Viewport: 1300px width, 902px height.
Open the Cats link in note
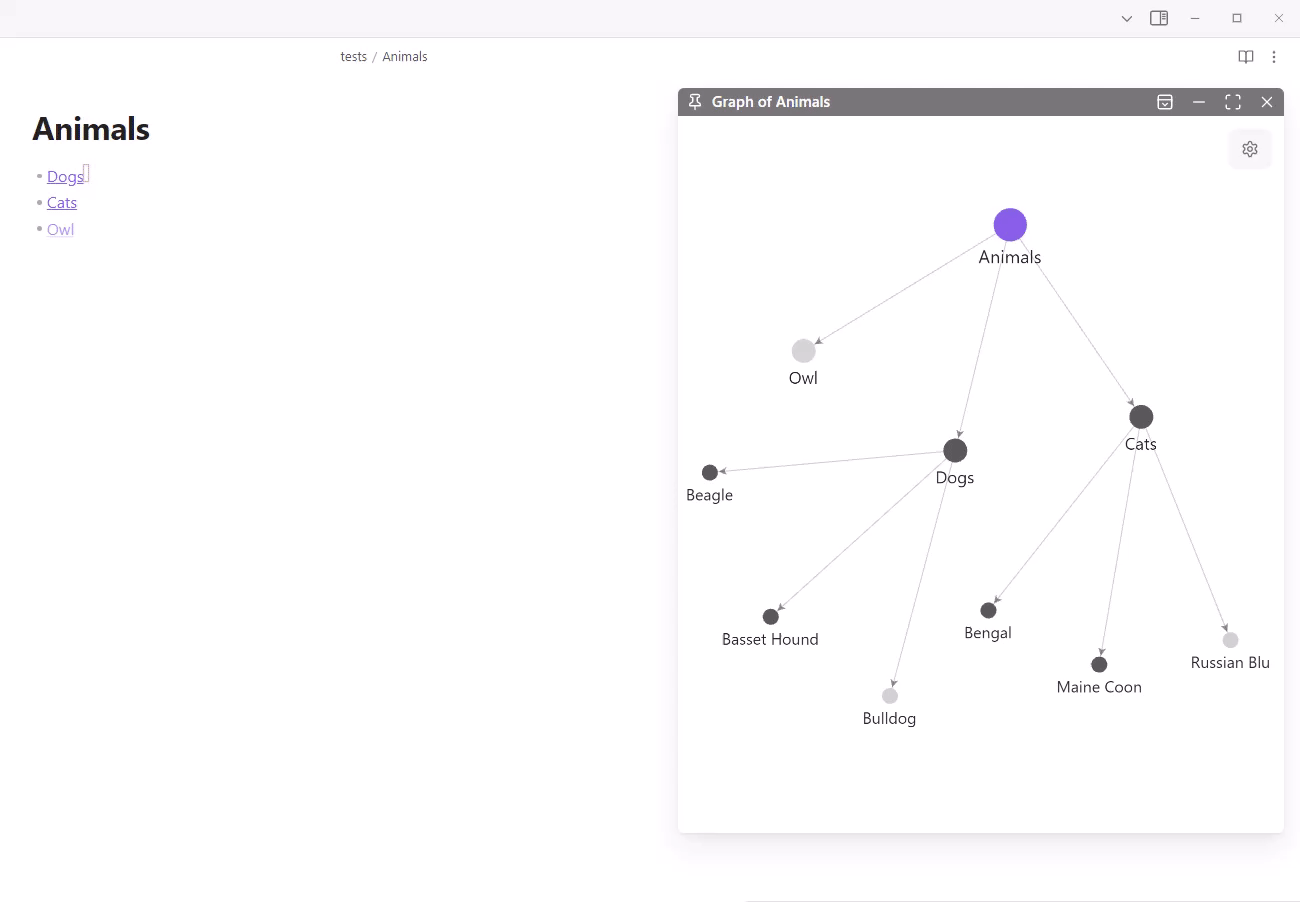click(62, 203)
